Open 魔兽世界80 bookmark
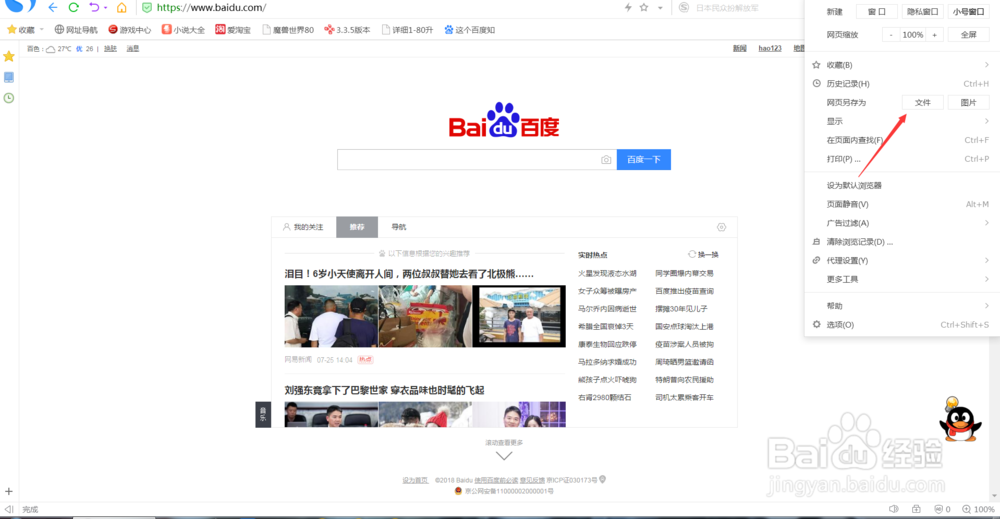 [x=288, y=30]
